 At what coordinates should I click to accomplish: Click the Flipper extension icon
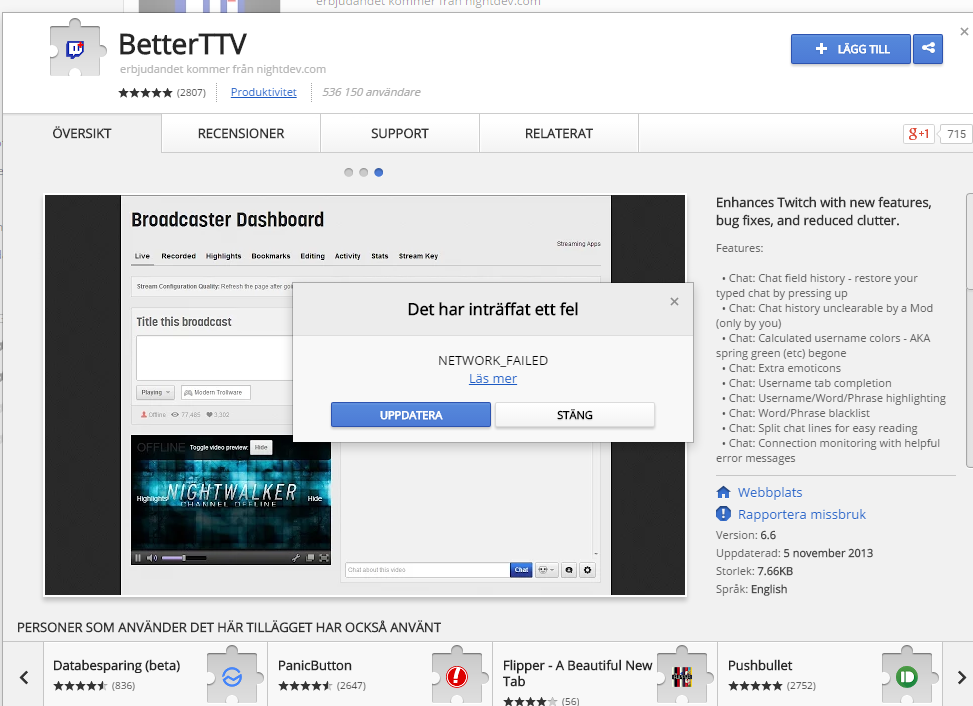[682, 676]
